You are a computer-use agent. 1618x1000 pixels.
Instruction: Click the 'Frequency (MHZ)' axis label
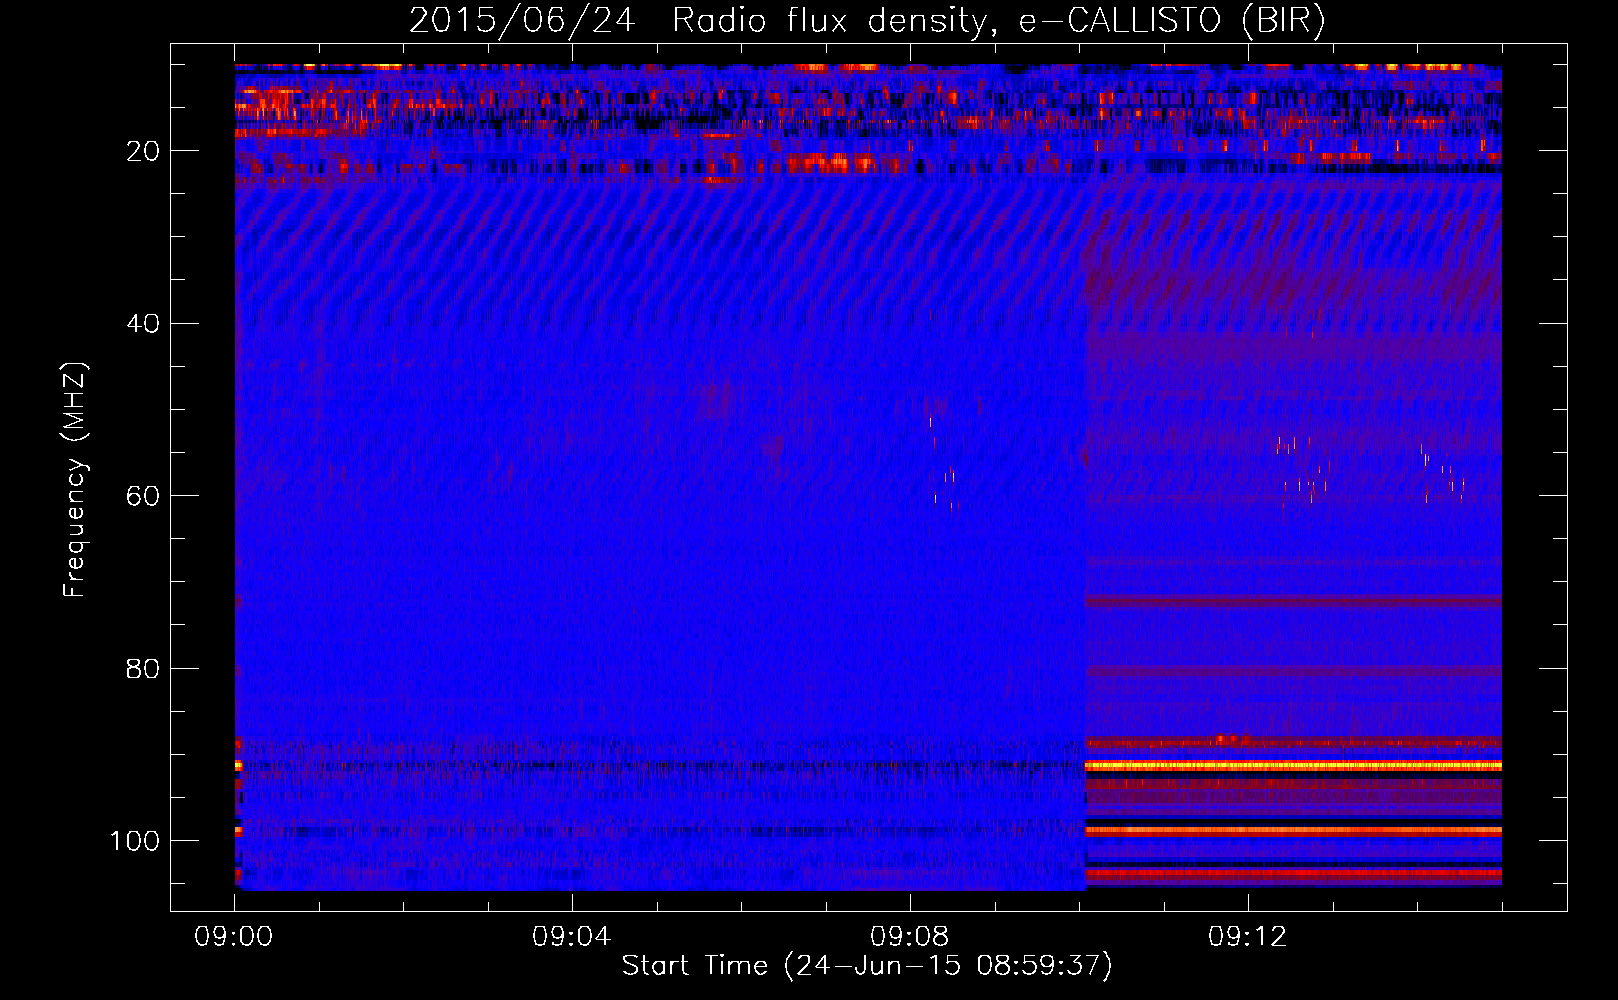[x=75, y=479]
